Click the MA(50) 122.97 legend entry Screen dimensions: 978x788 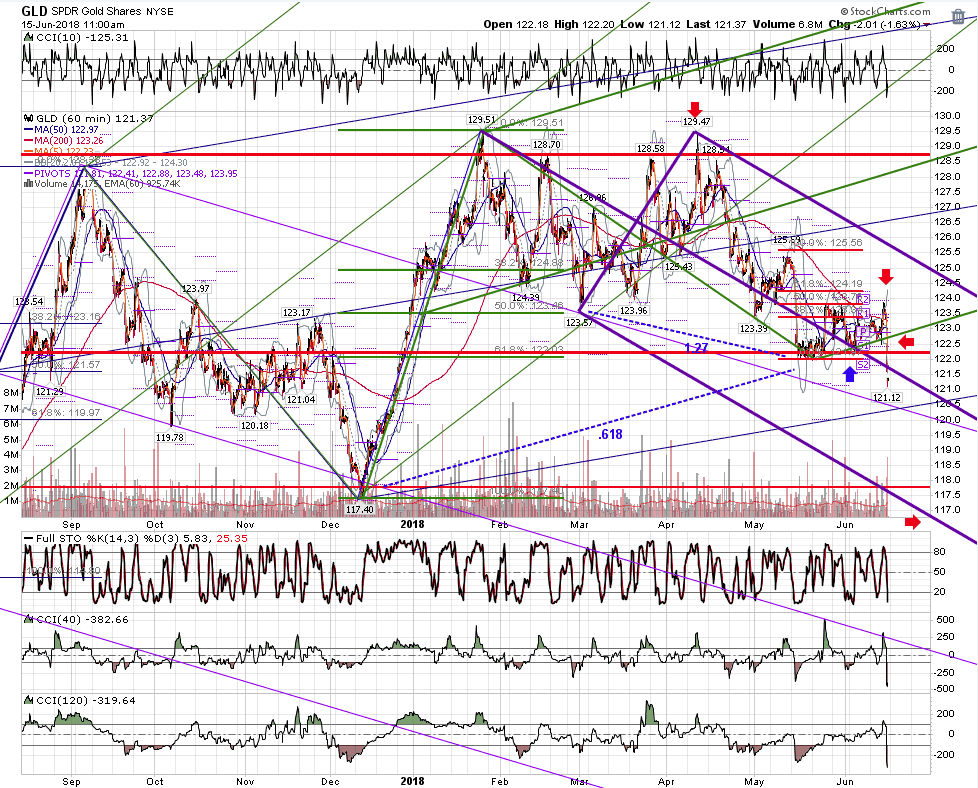click(x=65, y=130)
